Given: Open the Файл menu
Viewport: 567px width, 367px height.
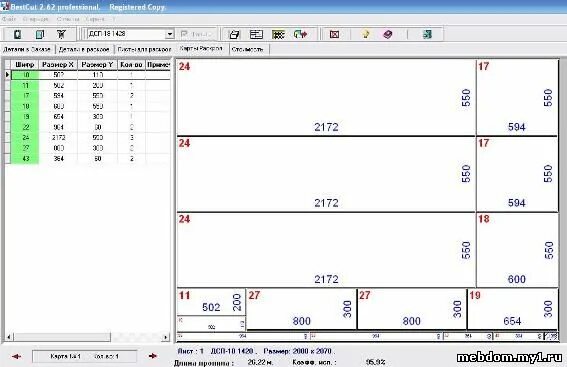Looking at the screenshot, I should (9, 19).
